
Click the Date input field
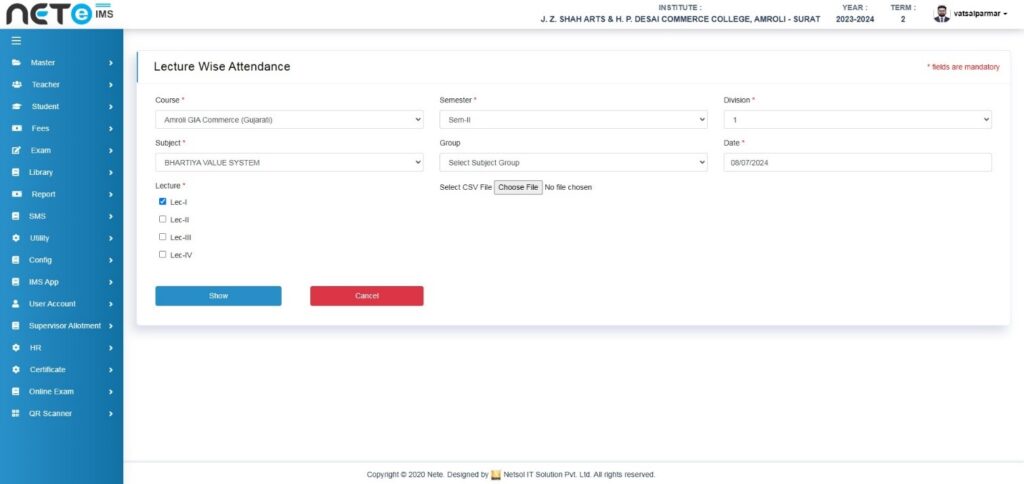coord(857,162)
